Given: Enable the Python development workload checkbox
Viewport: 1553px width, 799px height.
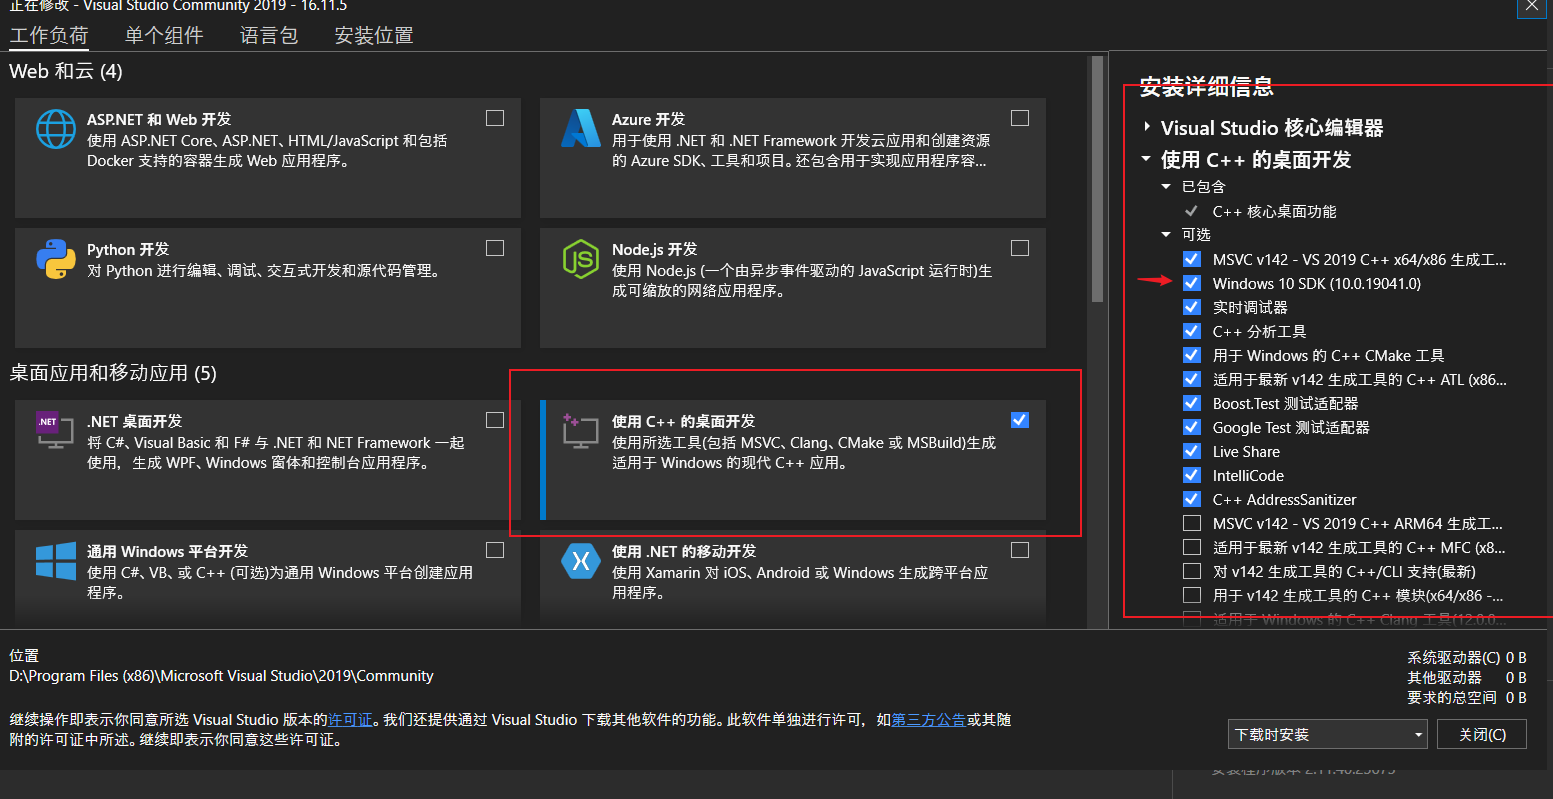Looking at the screenshot, I should click(495, 248).
